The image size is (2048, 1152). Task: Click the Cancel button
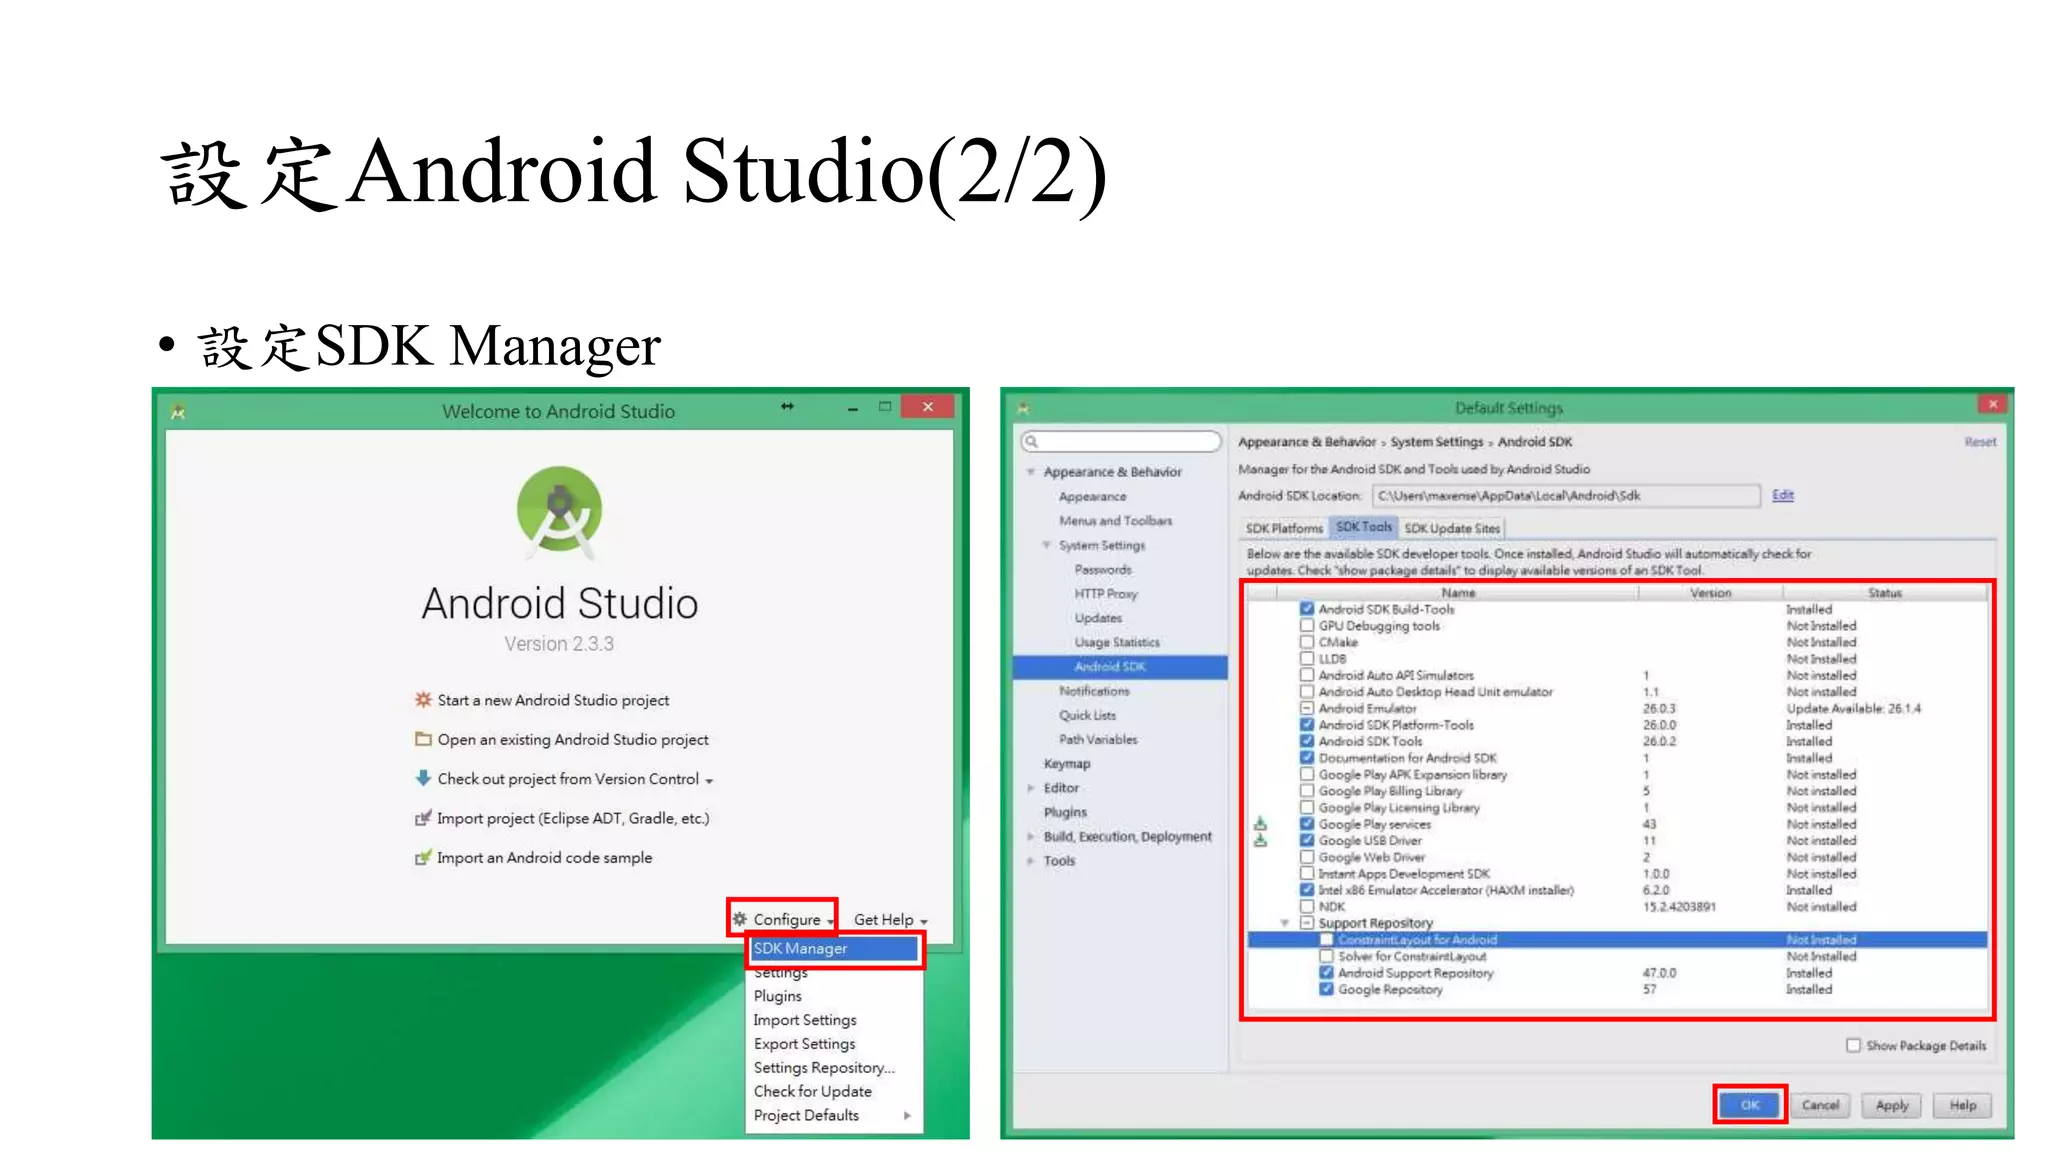coord(1821,1105)
